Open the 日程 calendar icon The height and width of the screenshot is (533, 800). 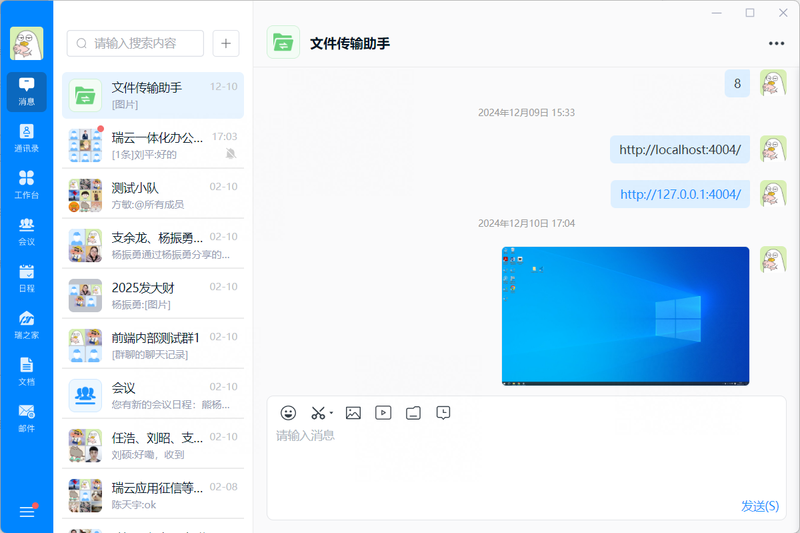27,278
